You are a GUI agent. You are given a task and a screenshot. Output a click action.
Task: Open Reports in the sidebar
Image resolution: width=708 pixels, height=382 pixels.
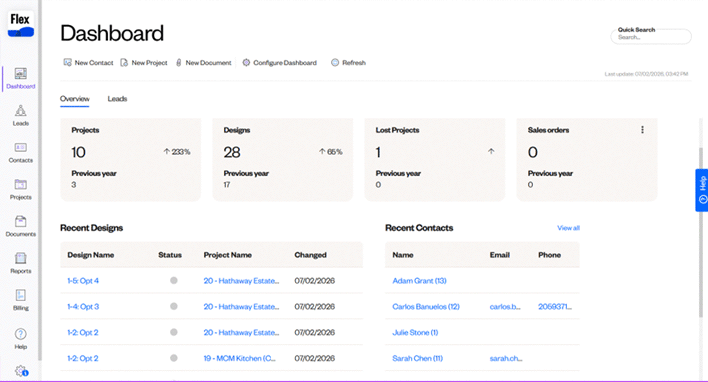20,263
